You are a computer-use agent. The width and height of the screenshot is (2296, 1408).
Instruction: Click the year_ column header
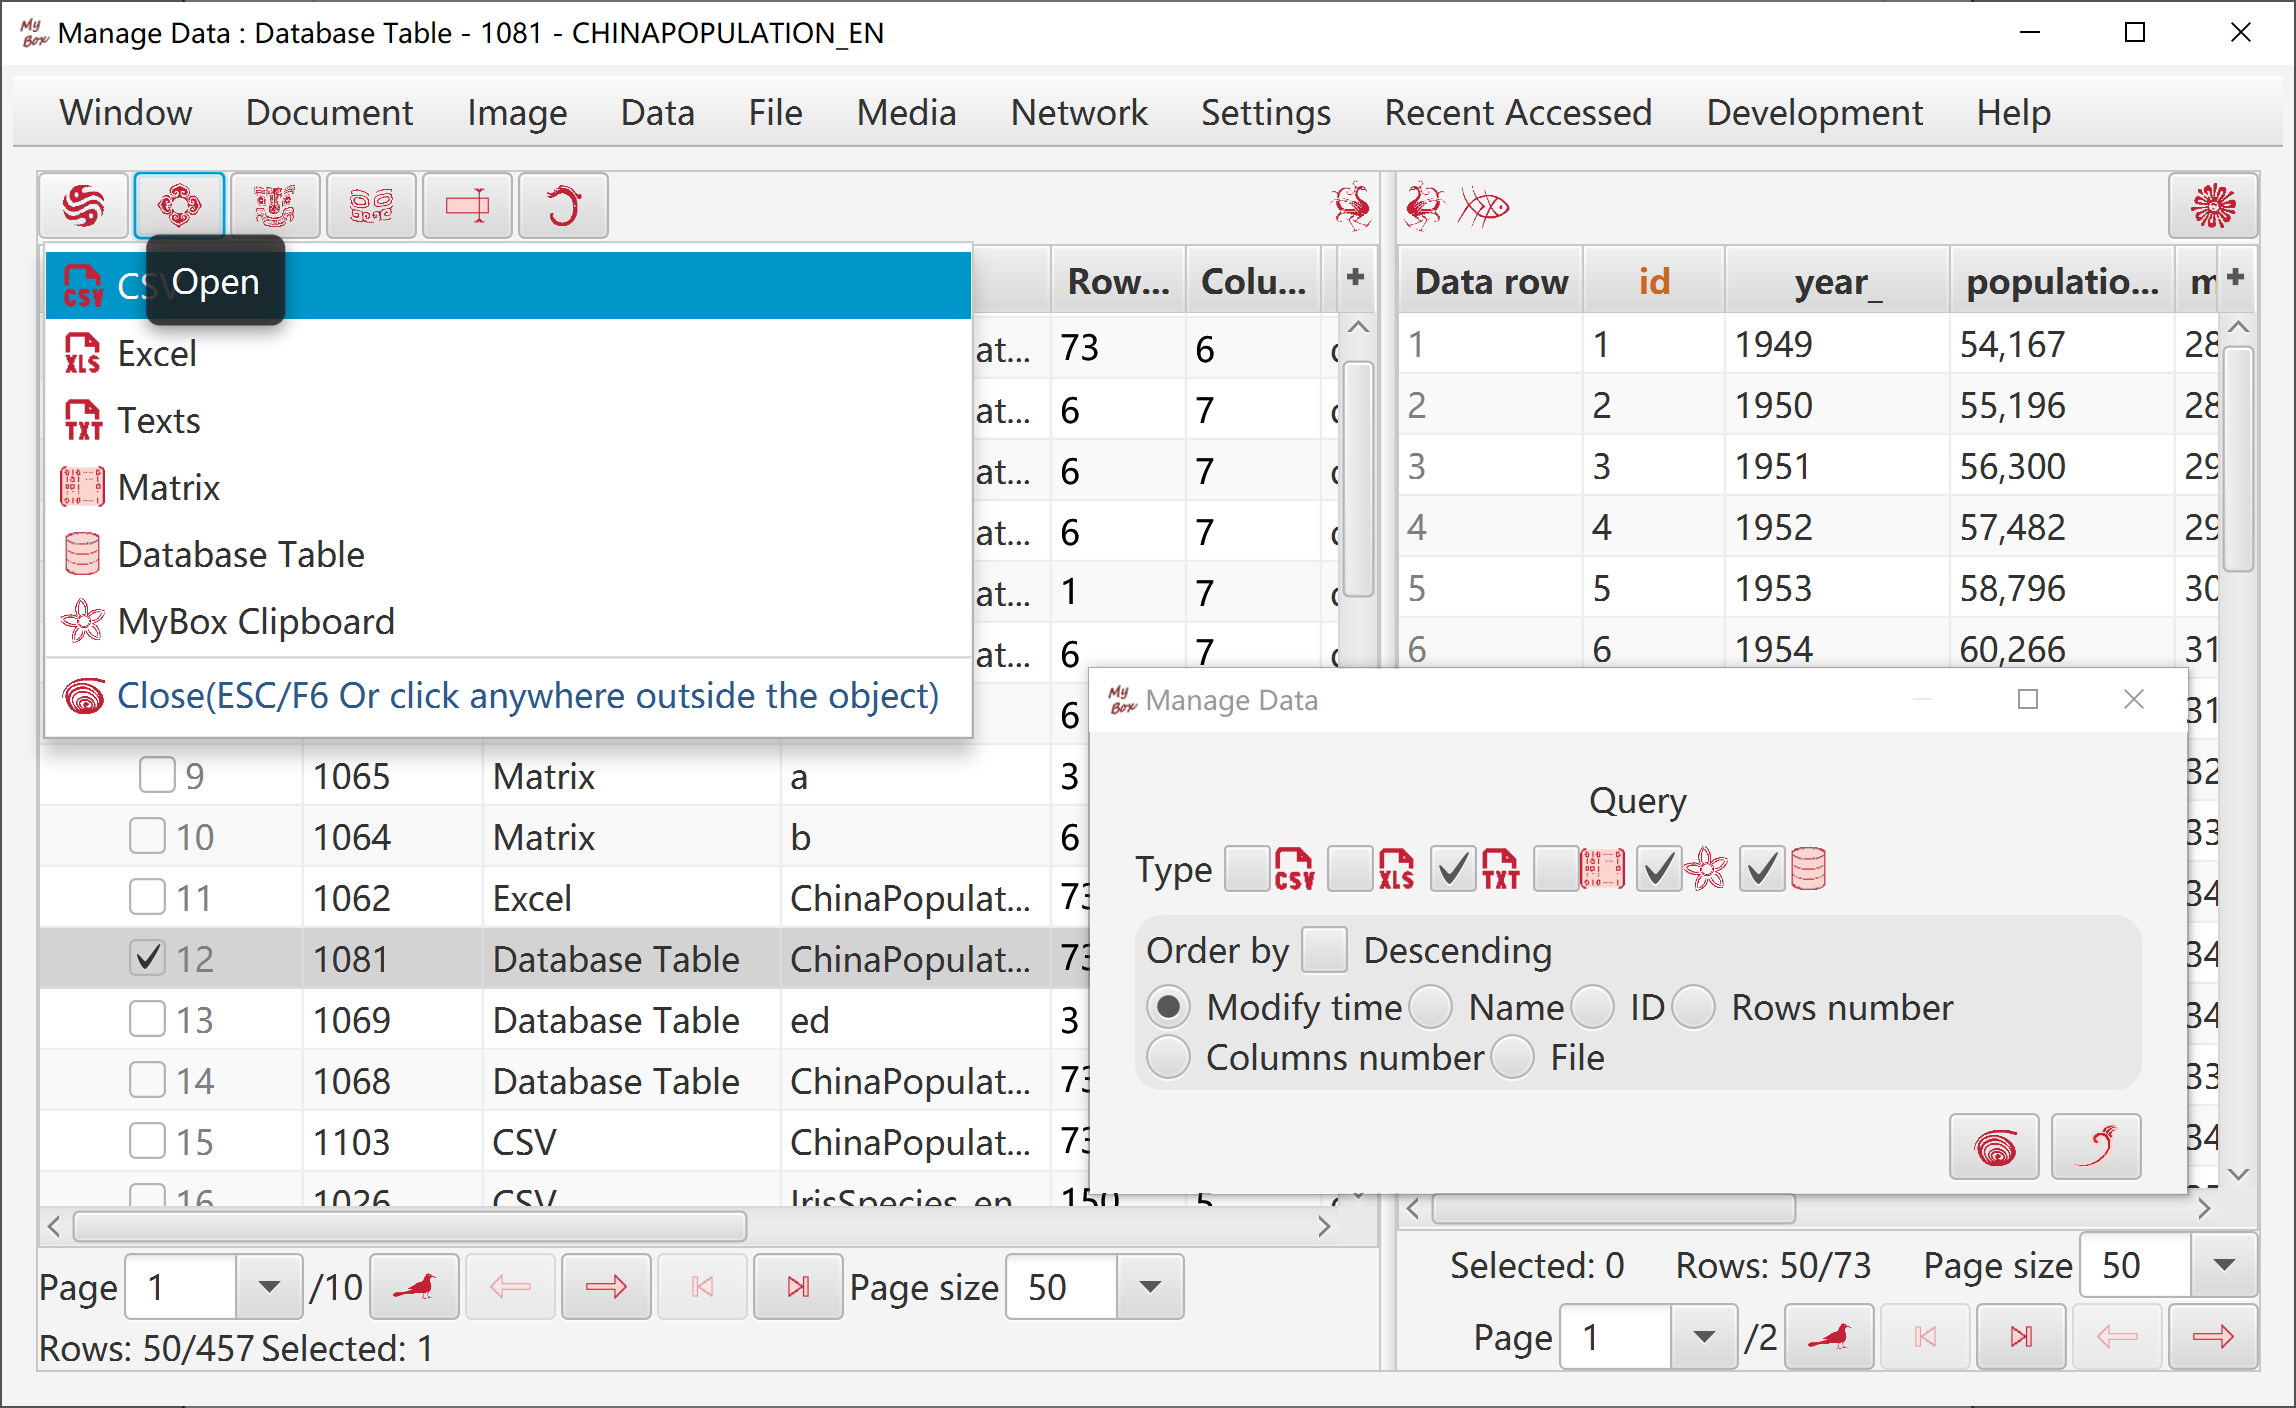pyautogui.click(x=1838, y=281)
